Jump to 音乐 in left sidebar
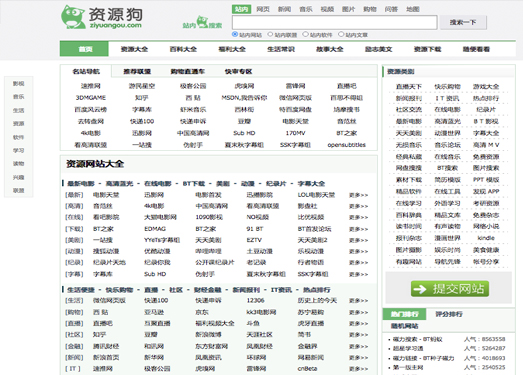The image size is (523, 375). [19, 97]
